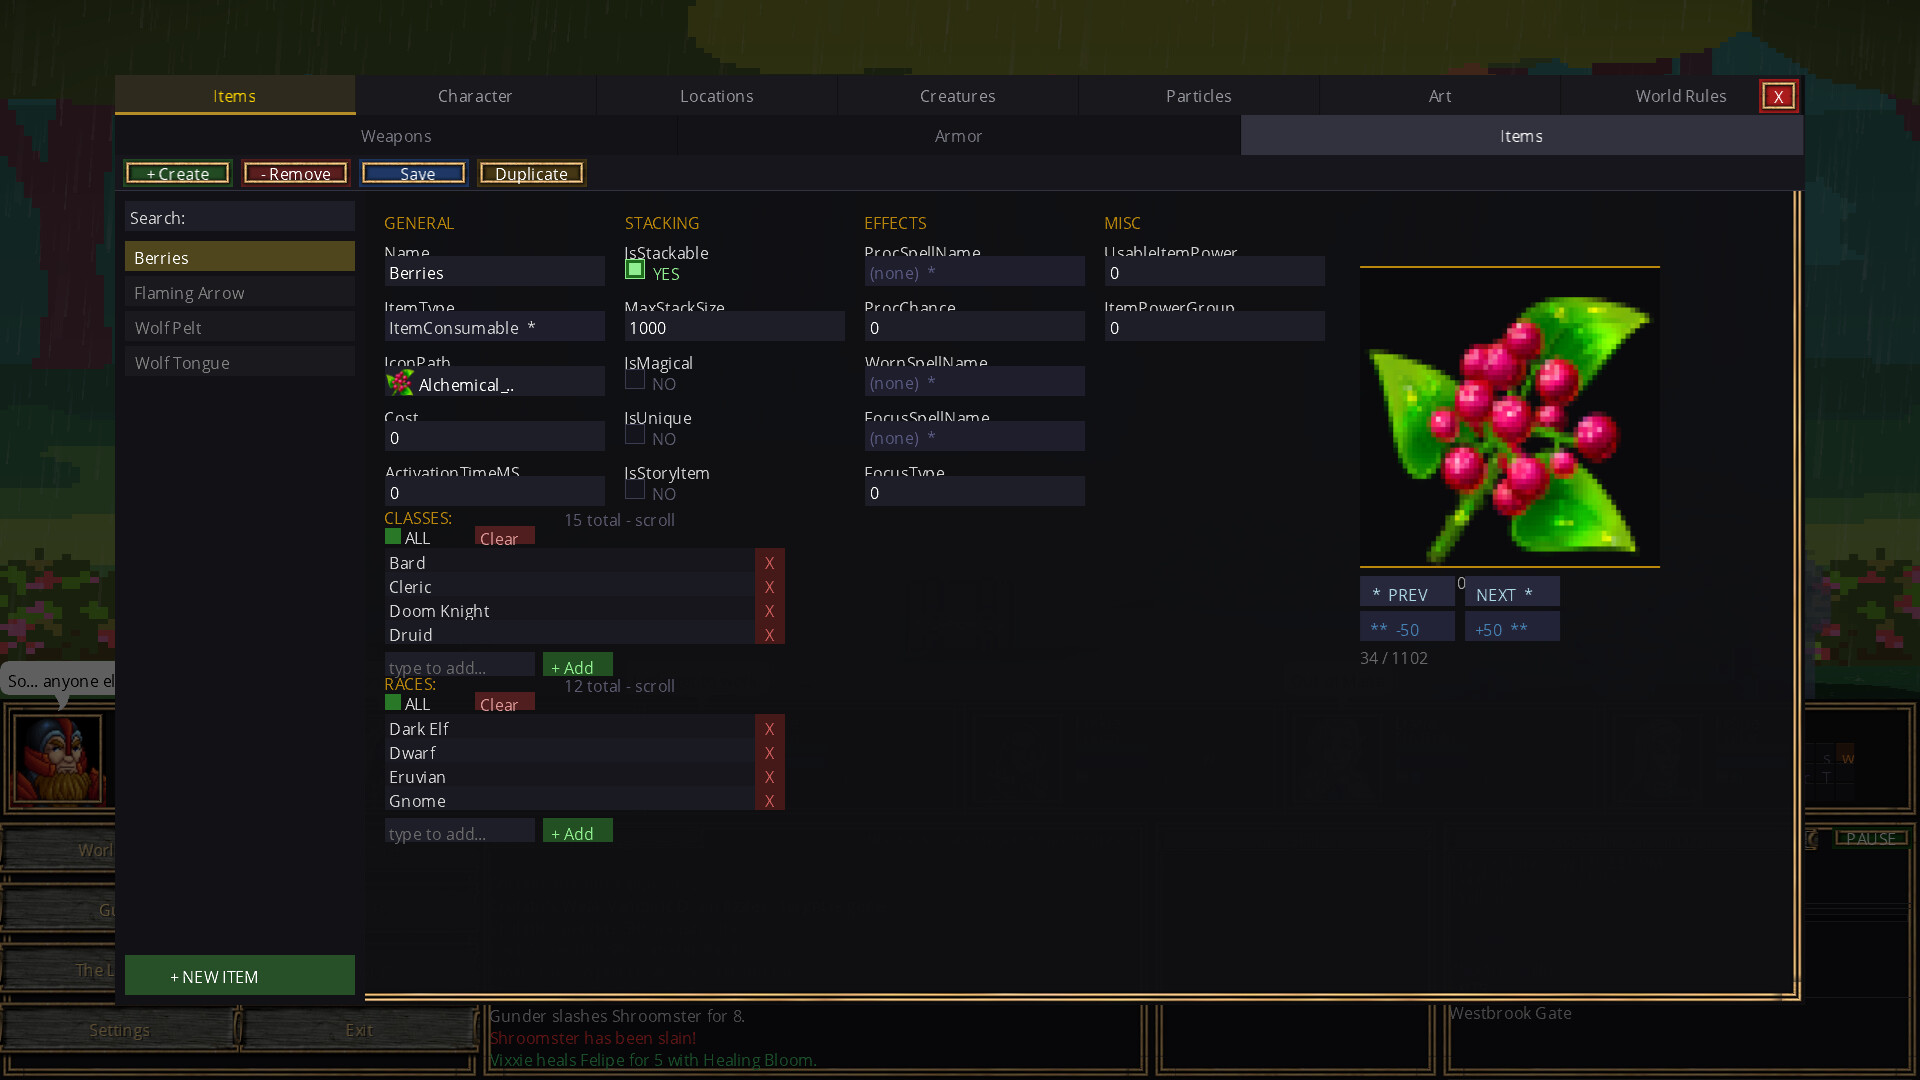
Task: Enable the IsStoryItem checkbox
Action: [x=634, y=491]
